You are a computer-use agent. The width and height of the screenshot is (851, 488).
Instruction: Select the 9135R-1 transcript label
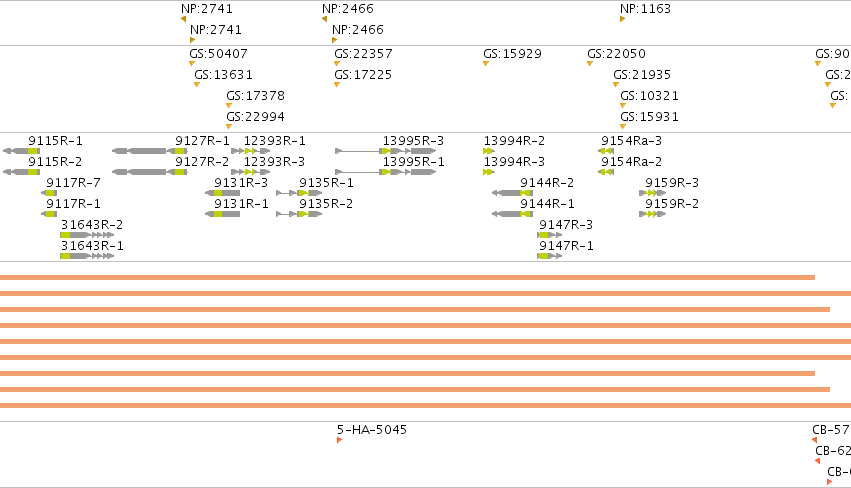(326, 183)
